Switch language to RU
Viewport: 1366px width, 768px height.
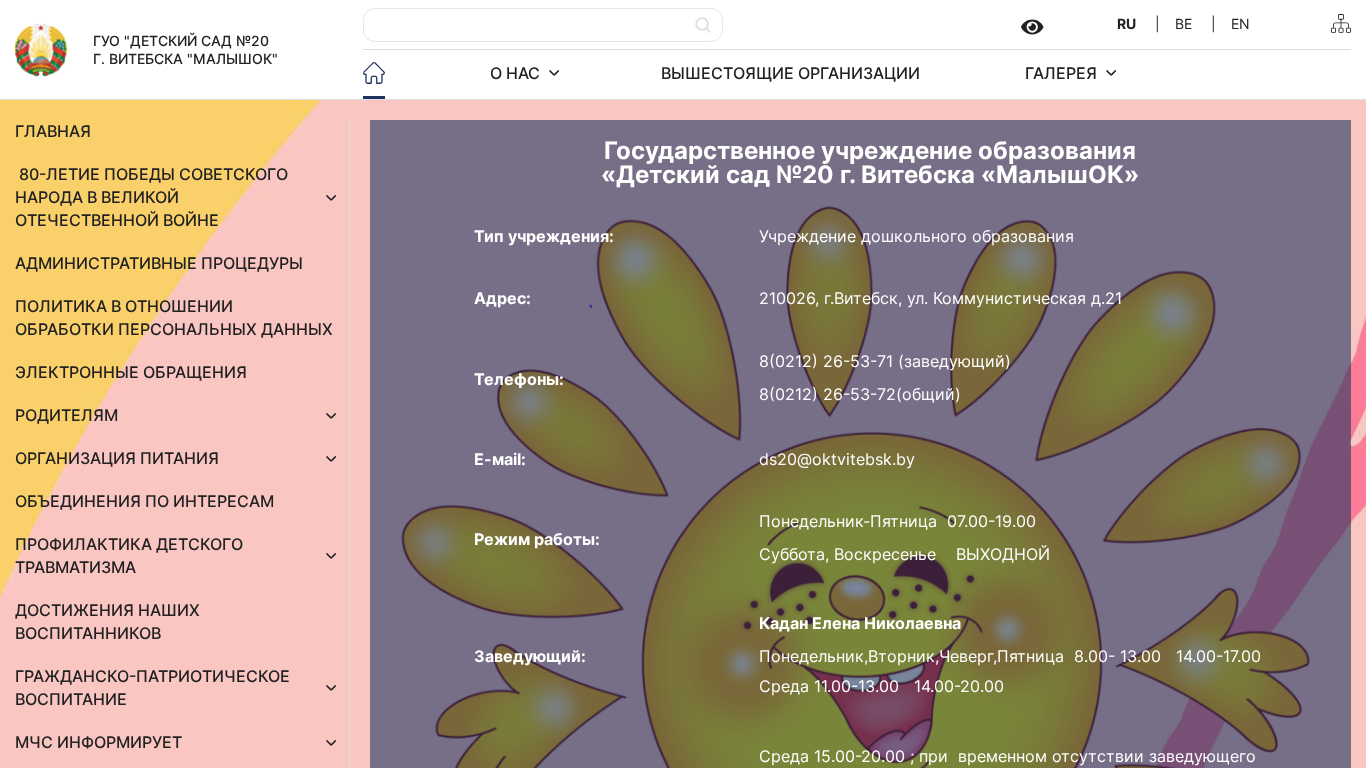click(1126, 24)
